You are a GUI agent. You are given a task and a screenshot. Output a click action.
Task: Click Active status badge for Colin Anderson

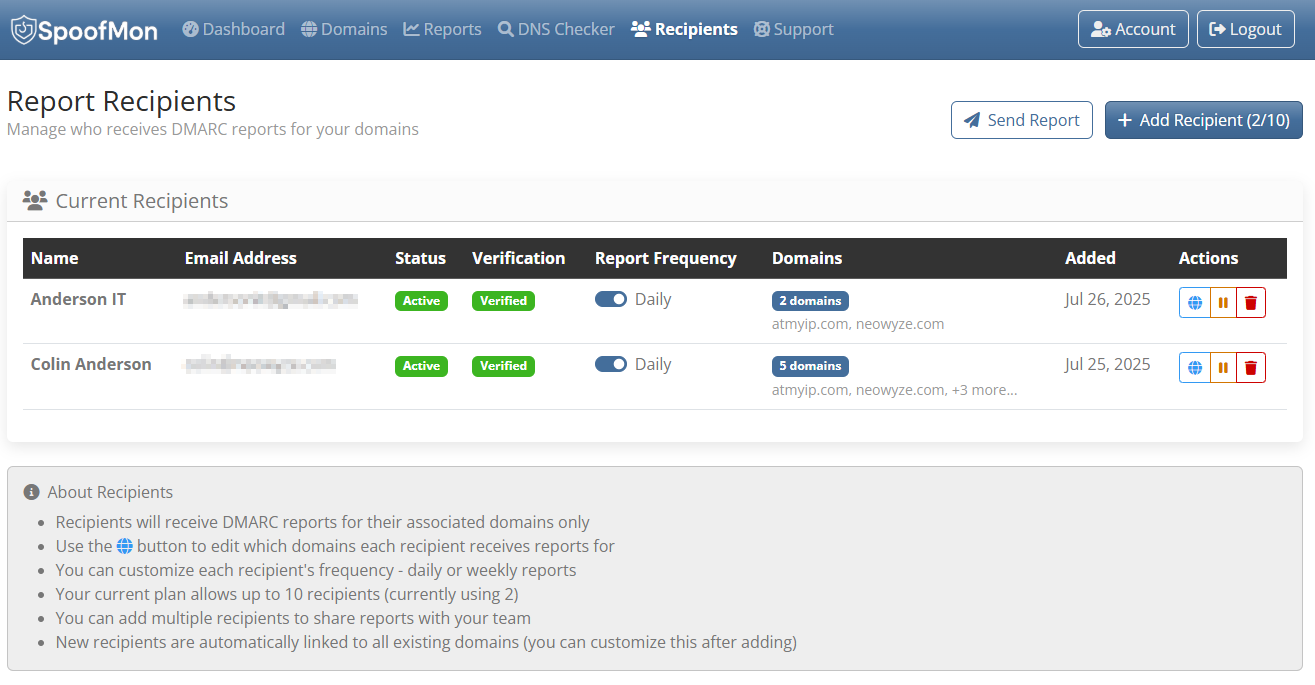pos(421,366)
